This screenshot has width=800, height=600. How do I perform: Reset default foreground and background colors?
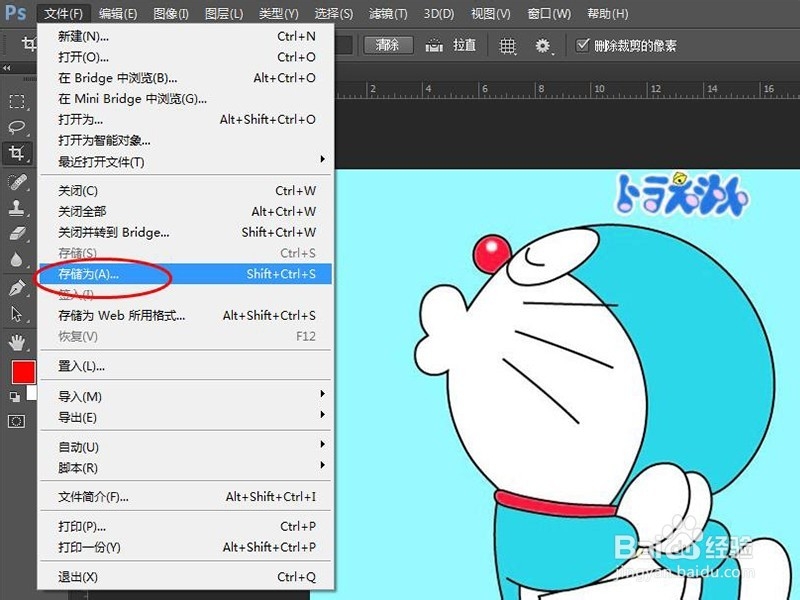tap(15, 396)
